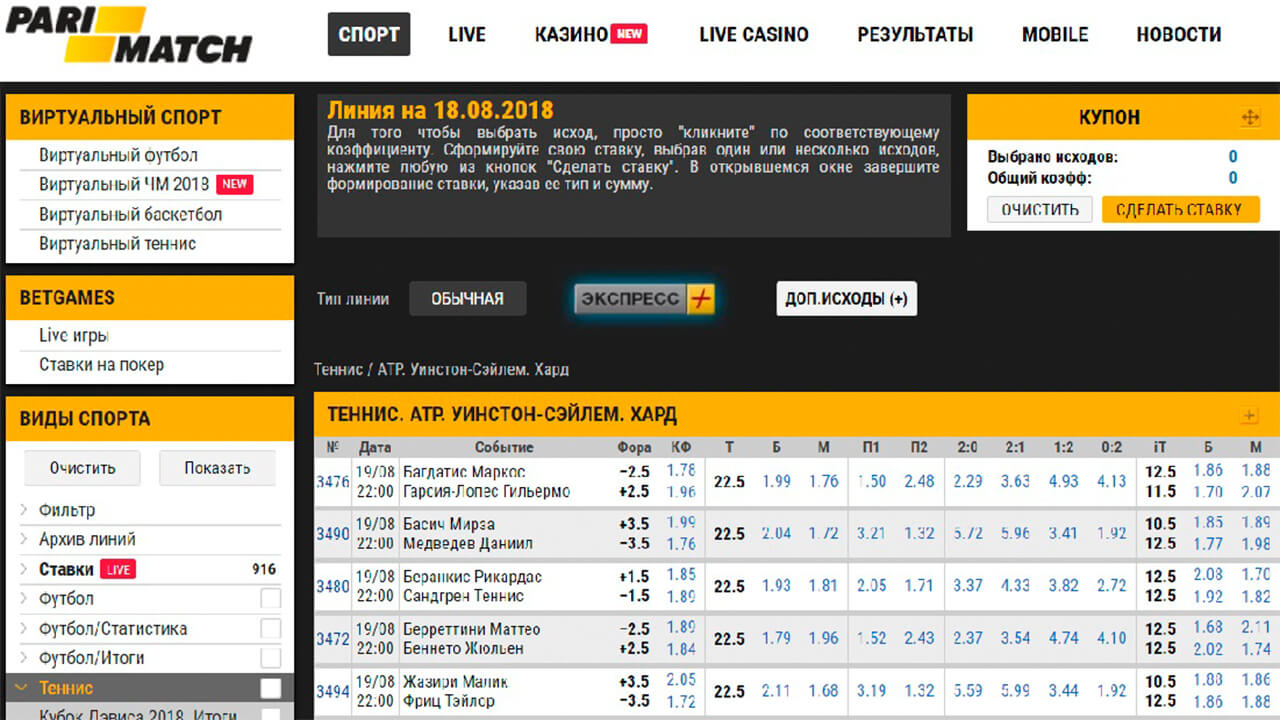Click the sidebar Показать button
This screenshot has height=720, width=1280.
217,468
